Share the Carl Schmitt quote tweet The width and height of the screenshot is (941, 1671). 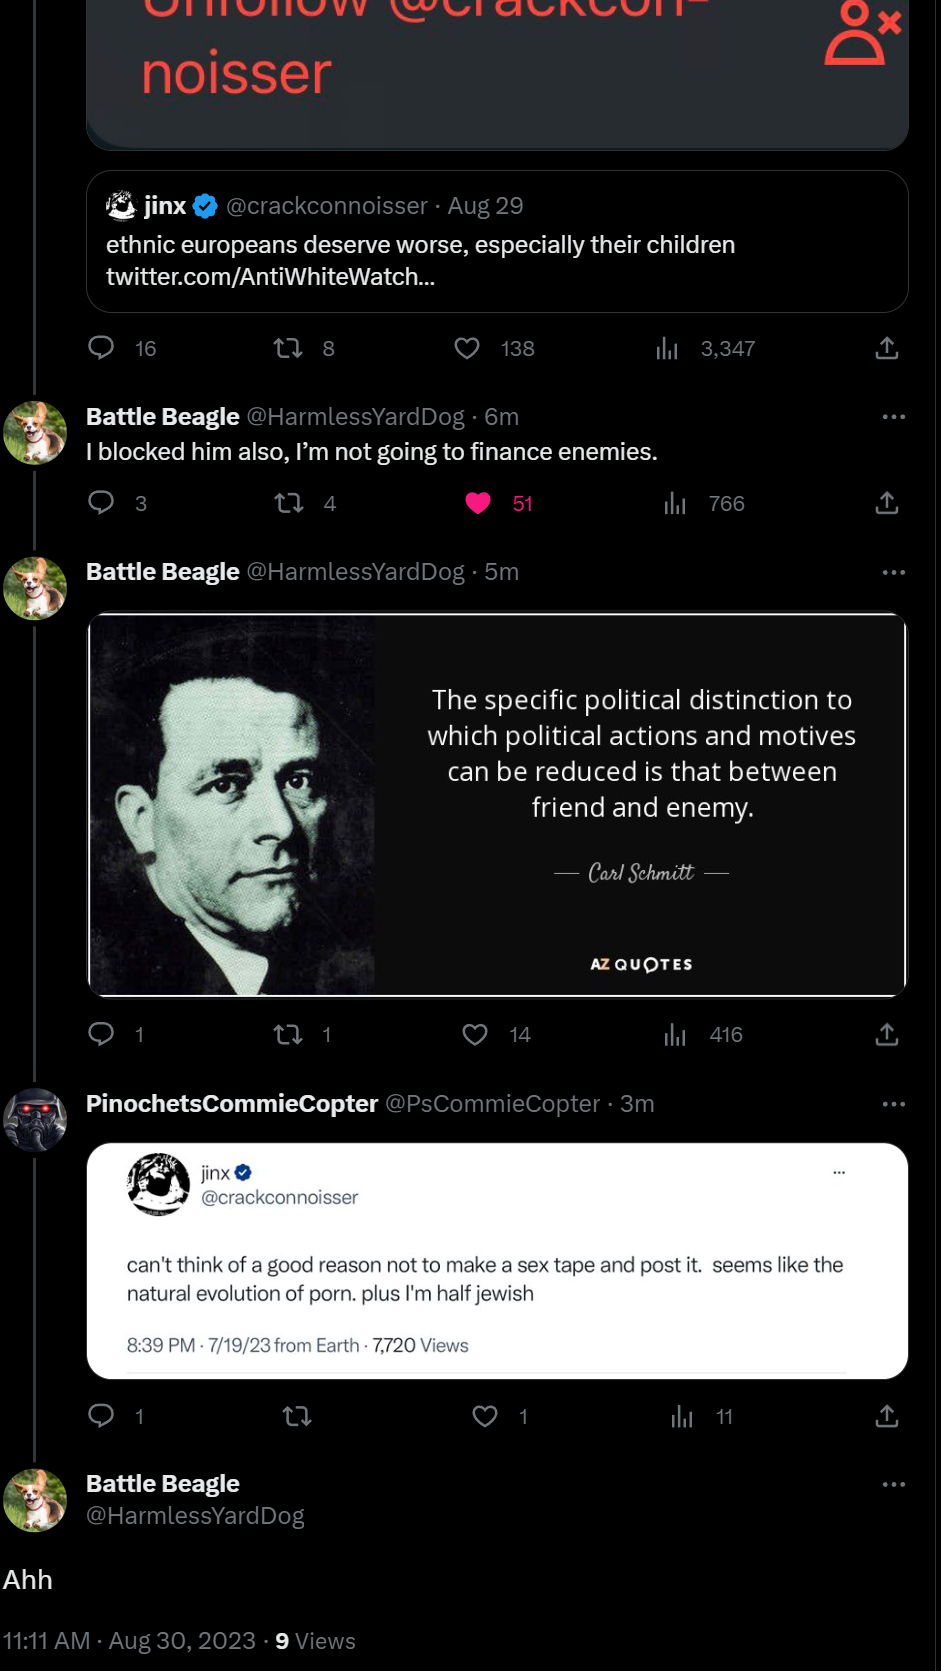887,1034
